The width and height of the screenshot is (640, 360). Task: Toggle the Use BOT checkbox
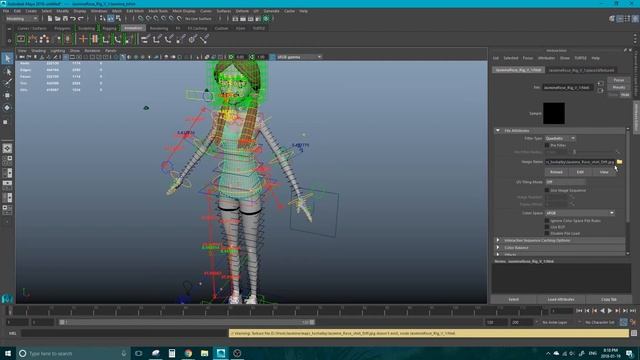(547, 227)
